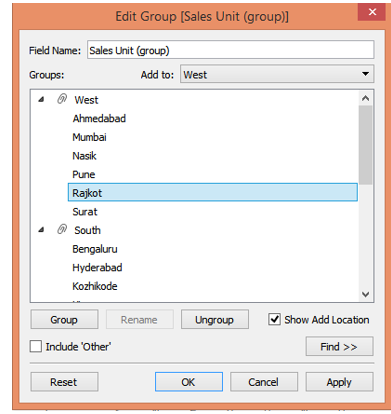Viewport: 391px width, 414px height.
Task: Click the scroll down arrow in groups list
Action: click(365, 294)
